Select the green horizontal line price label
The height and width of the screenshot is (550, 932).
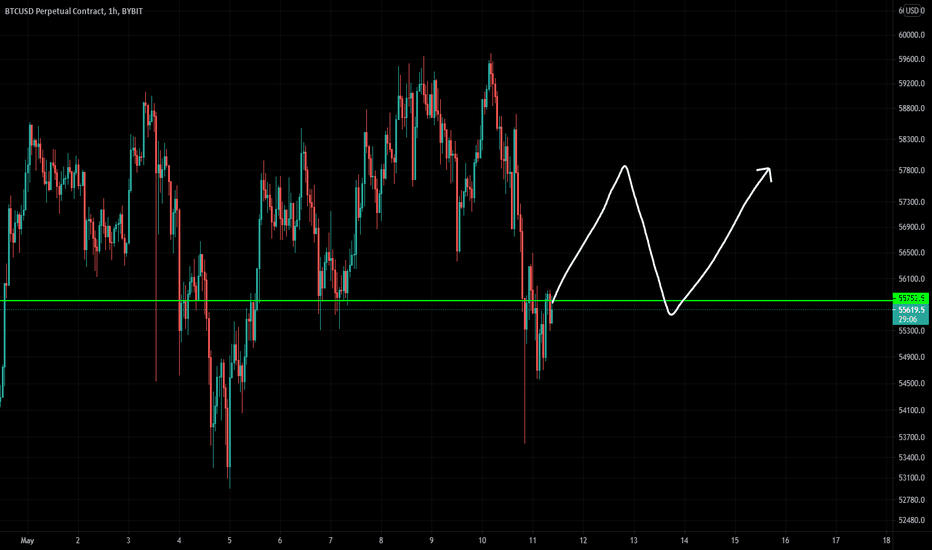click(x=911, y=298)
